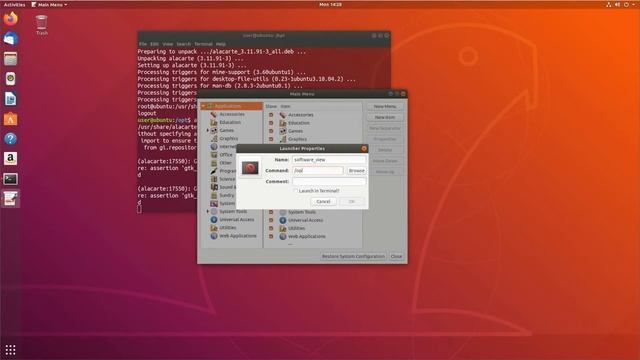
Task: Open Ubuntu Software from the dock
Action: pyautogui.click(x=11, y=119)
